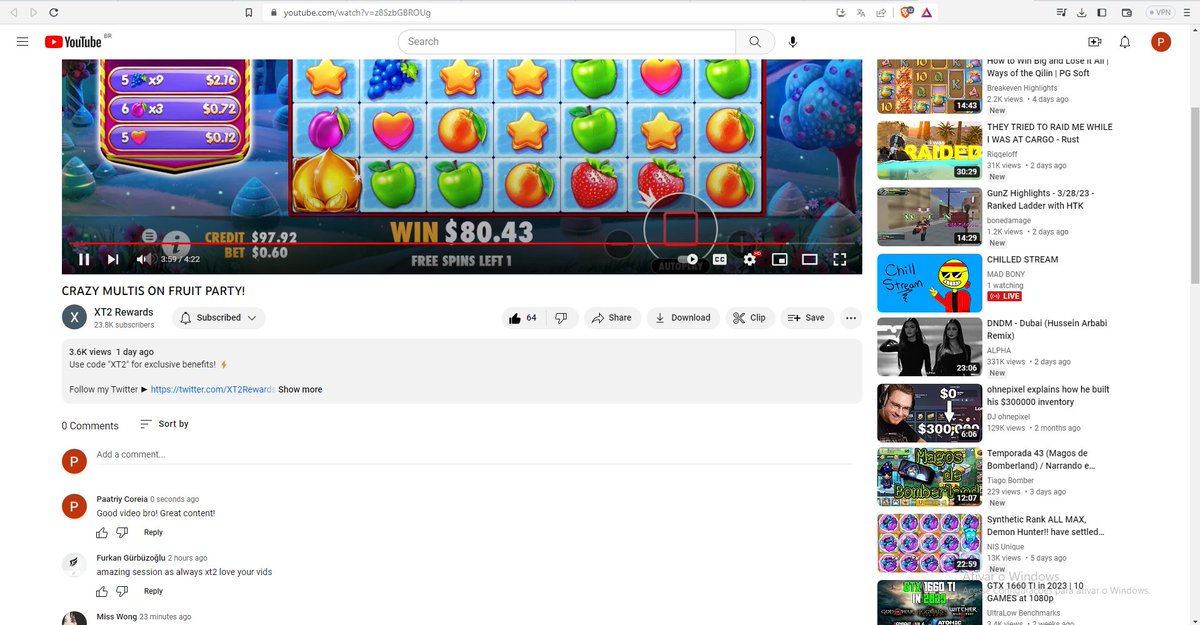Open the browser main menu
Image resolution: width=1200 pixels, height=625 pixels.
pos(1186,12)
